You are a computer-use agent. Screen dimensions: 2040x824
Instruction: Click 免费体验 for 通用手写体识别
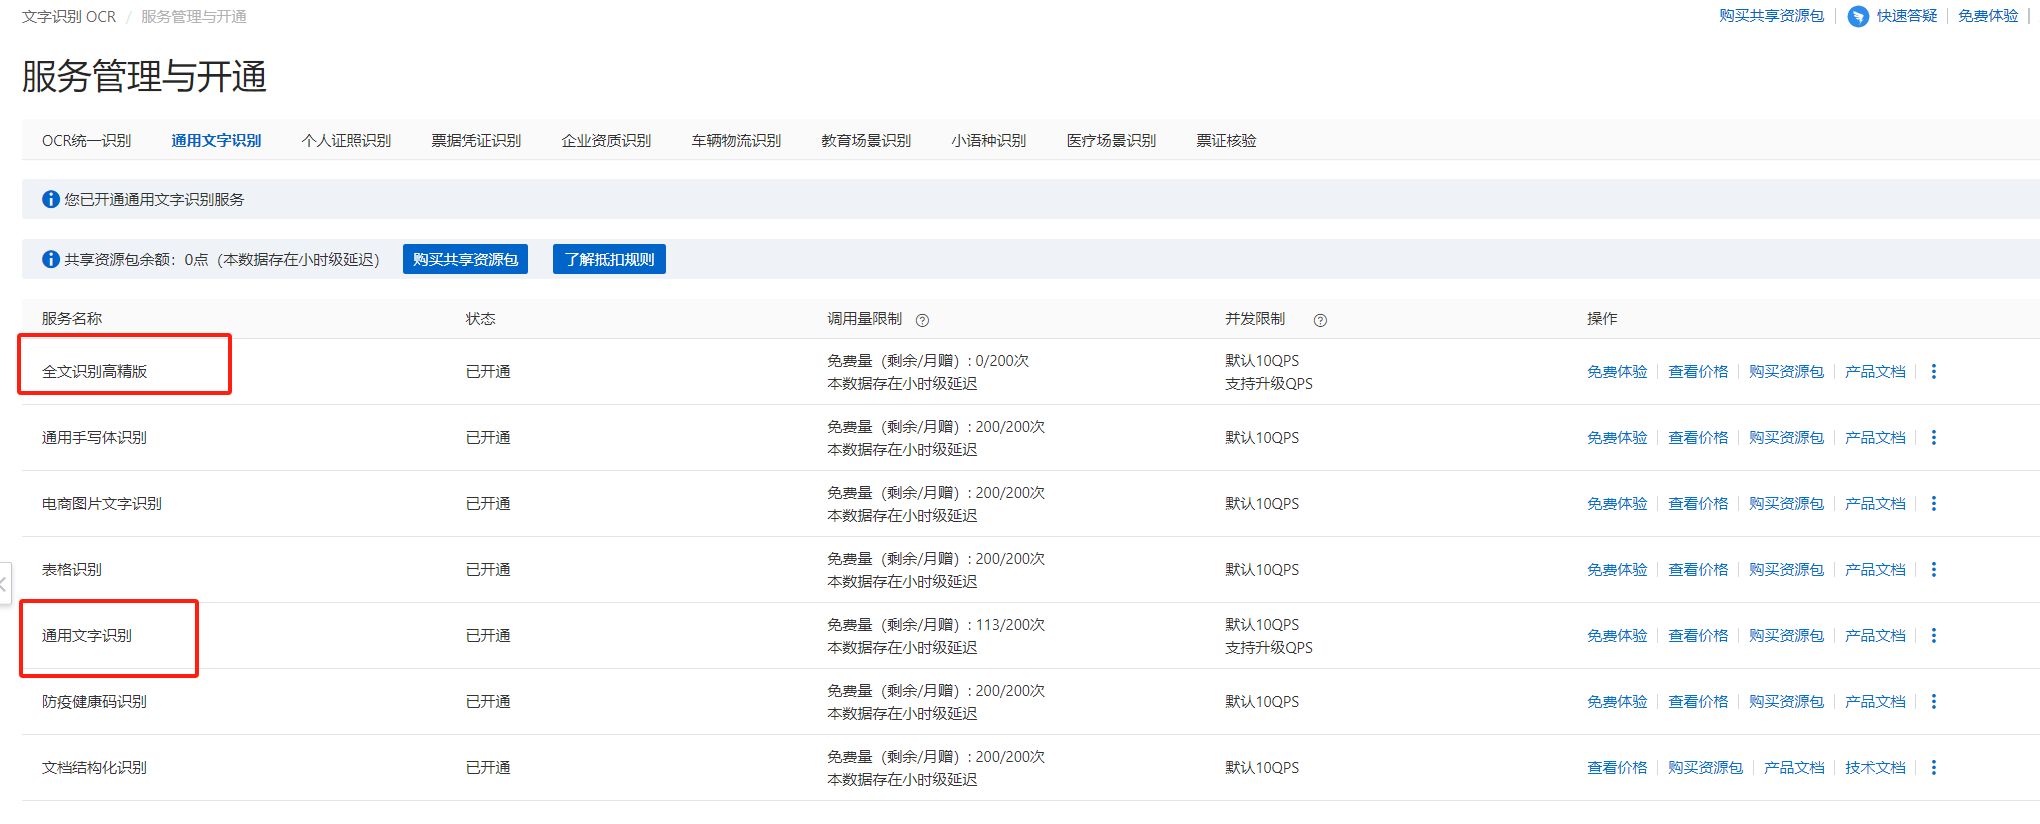pyautogui.click(x=1617, y=437)
